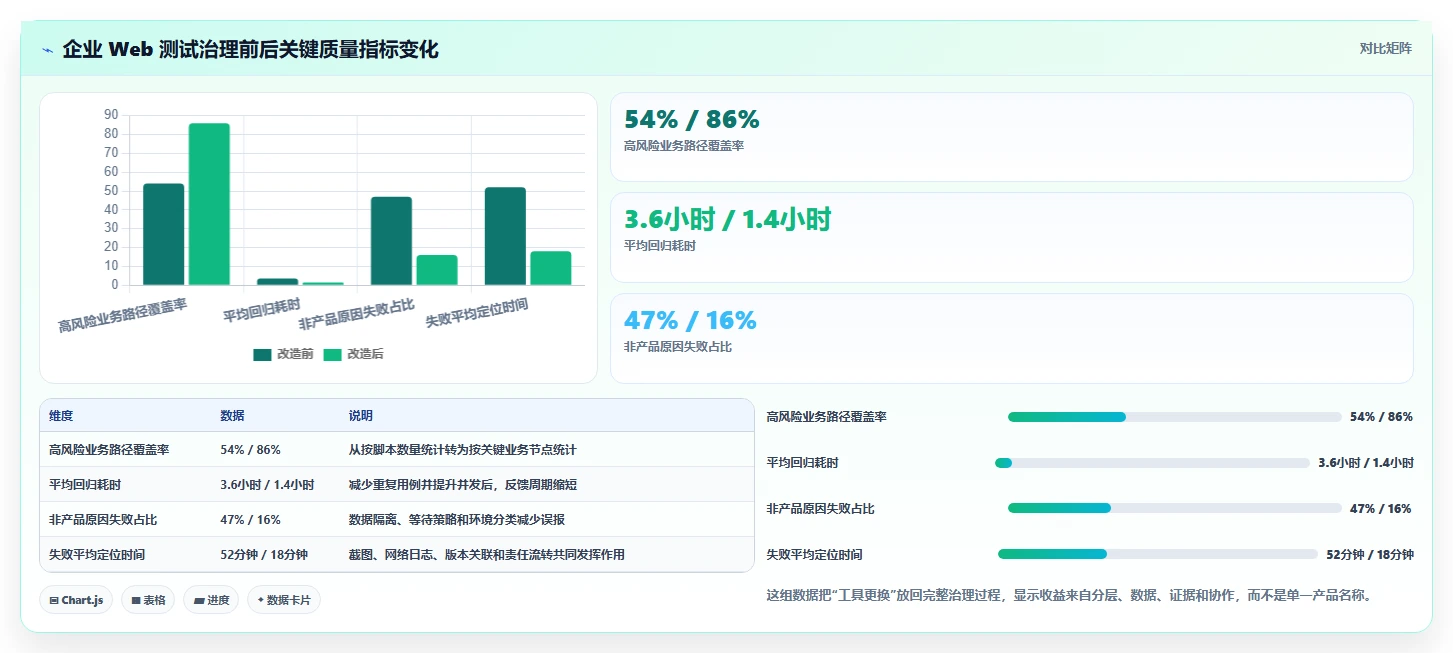Click the progress value 52分钟 / 18分钟
This screenshot has width=1453, height=653.
pos(1370,554)
